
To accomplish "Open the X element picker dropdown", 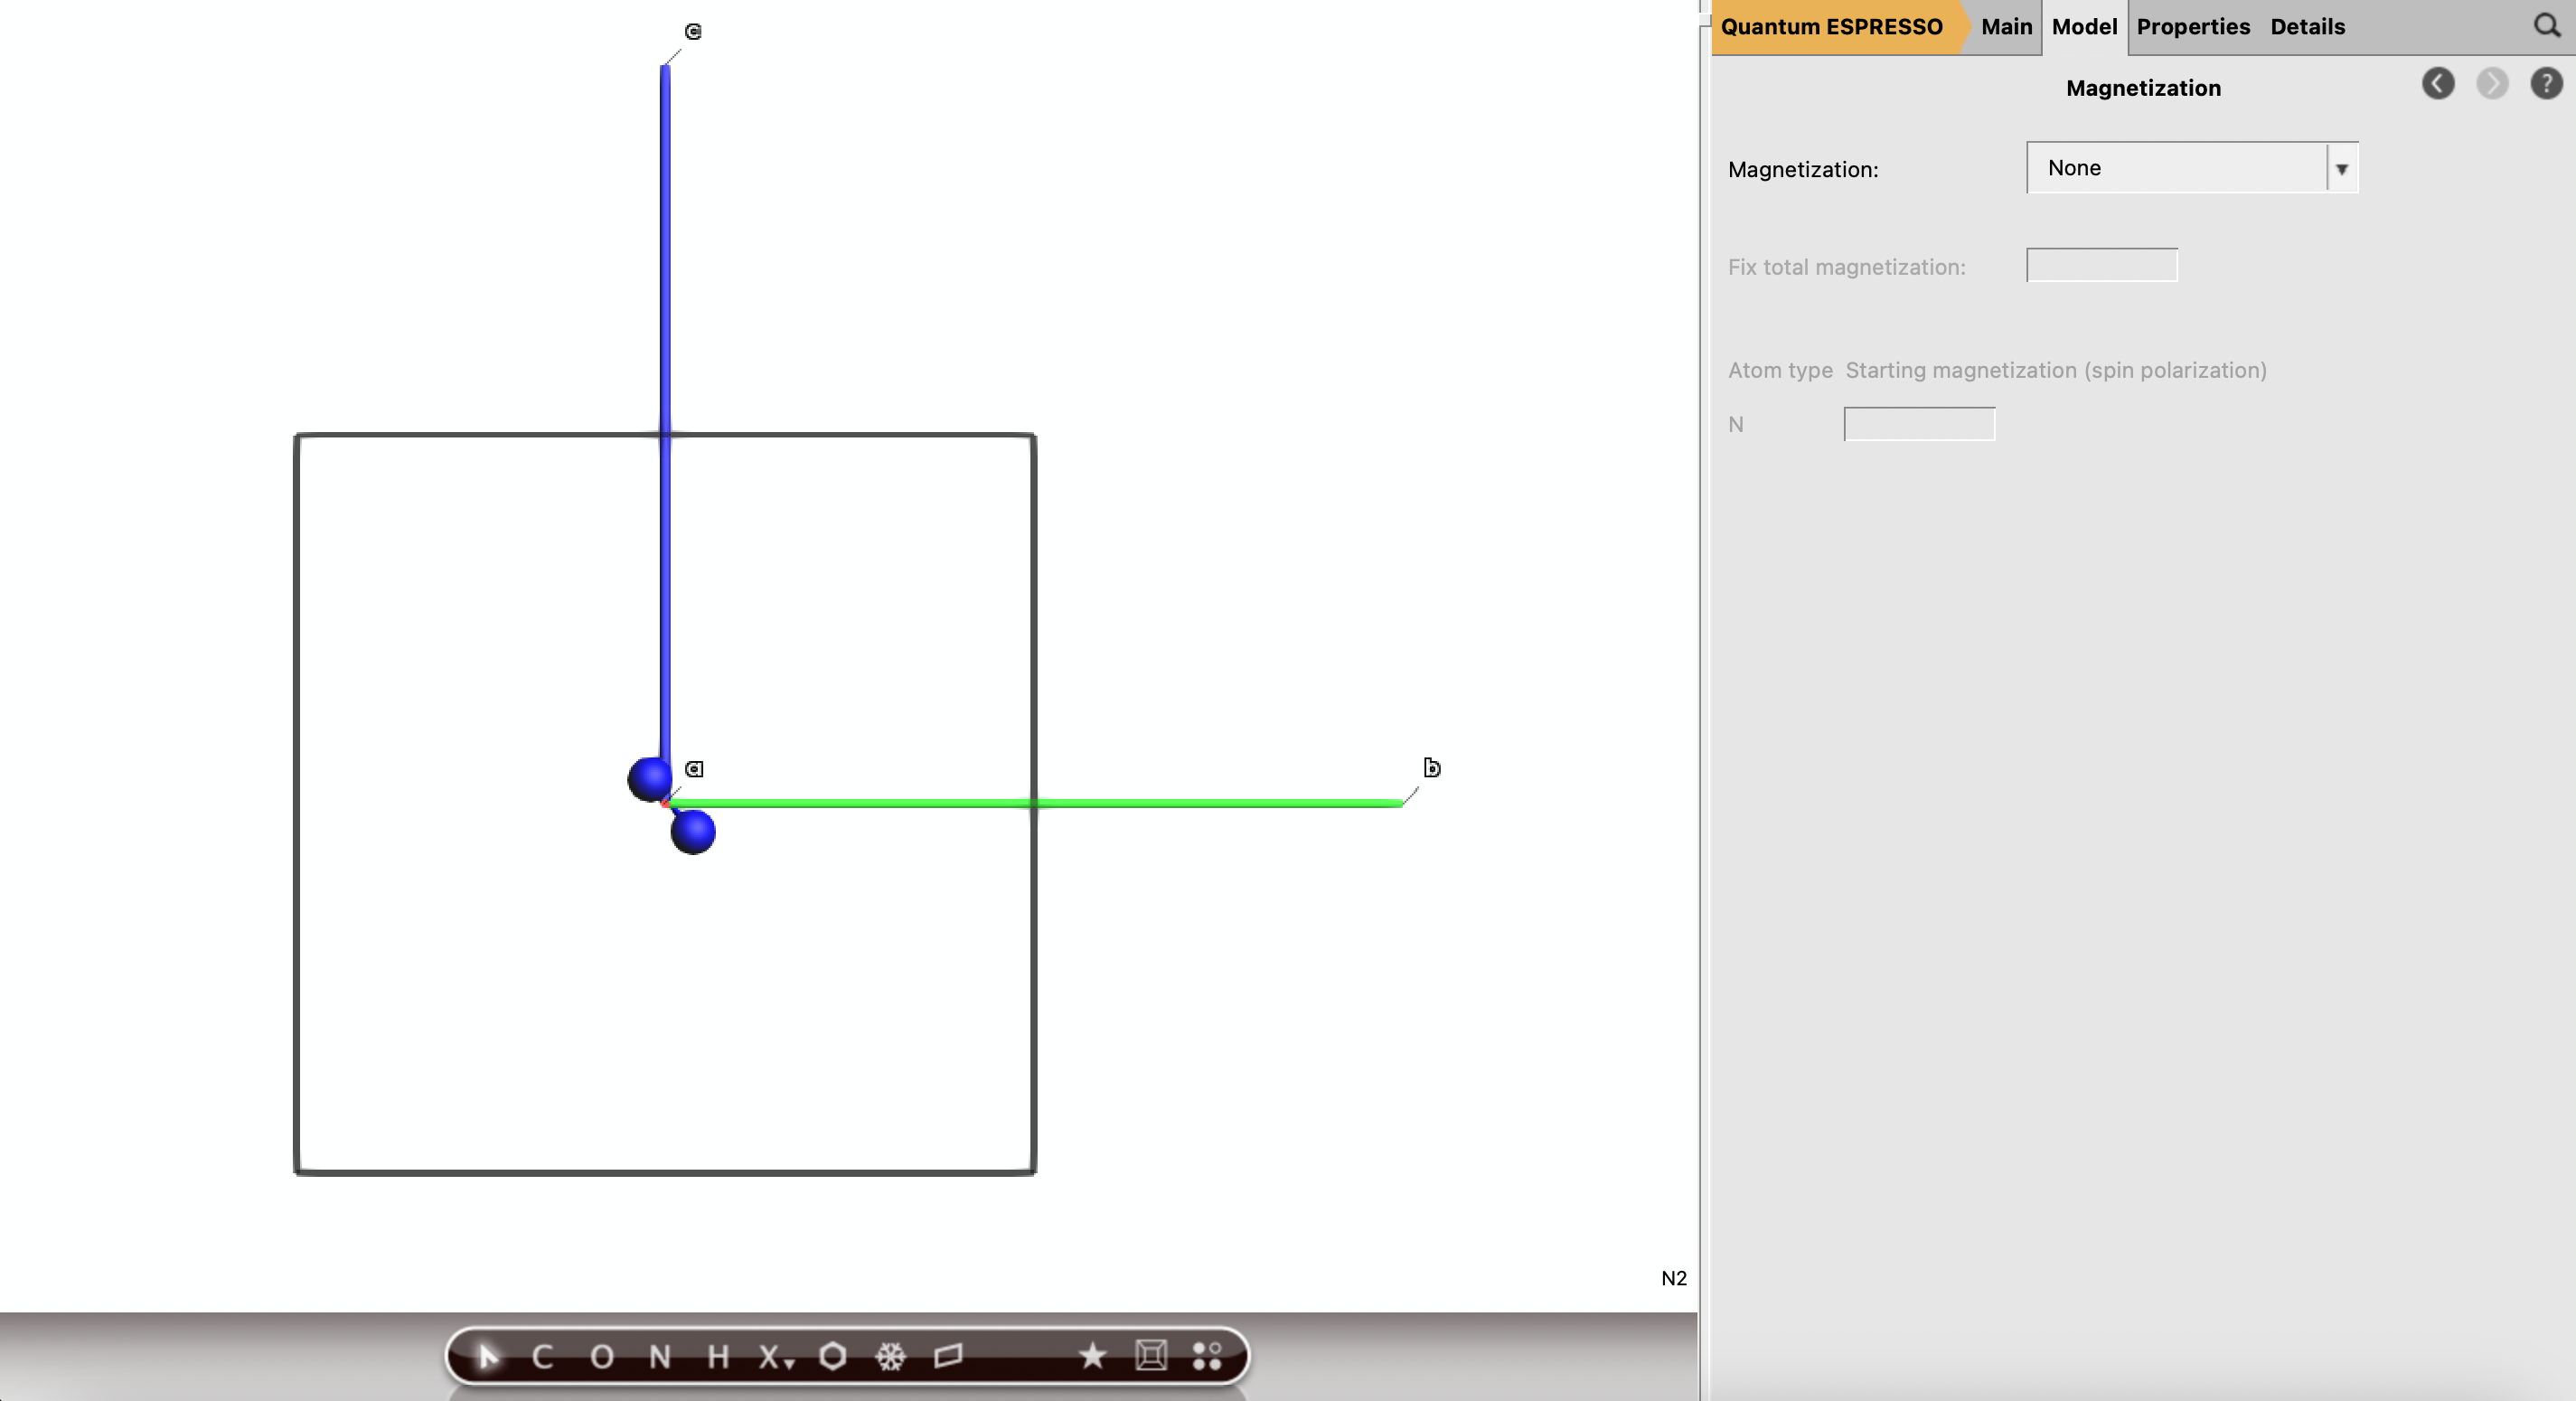I will [x=775, y=1356].
